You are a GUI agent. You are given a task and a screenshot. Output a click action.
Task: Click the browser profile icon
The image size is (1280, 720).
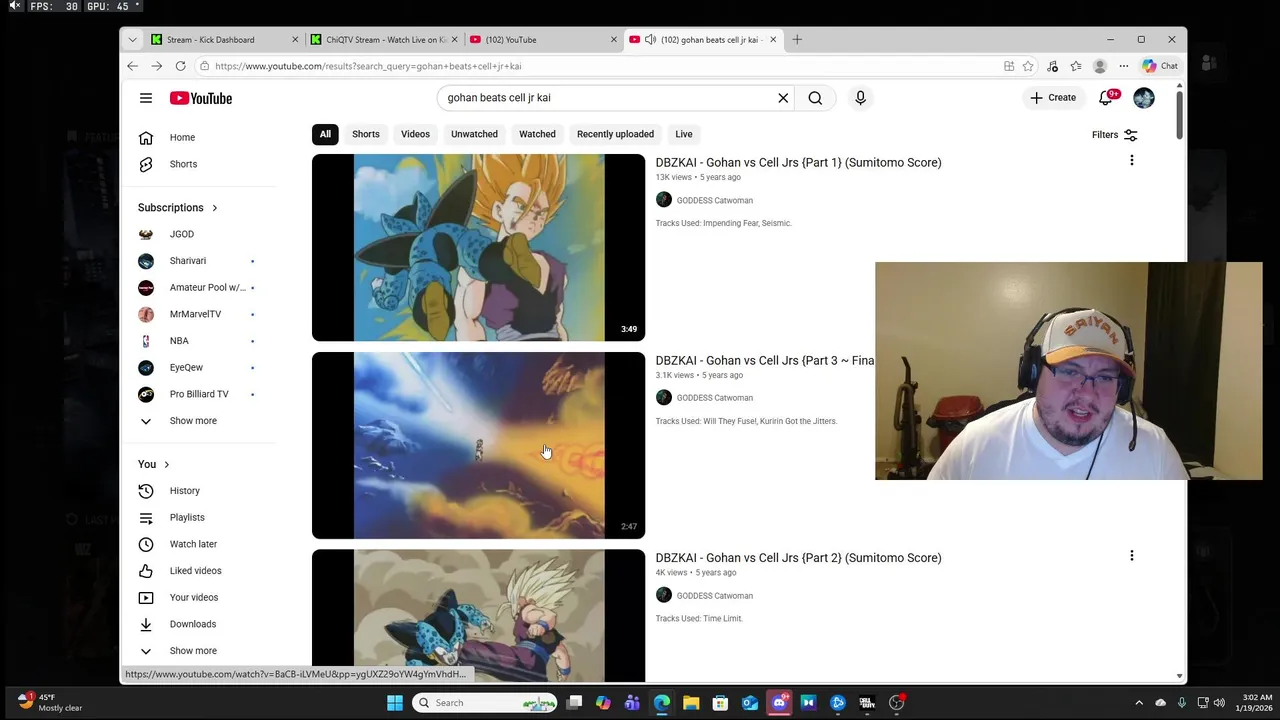[1100, 66]
